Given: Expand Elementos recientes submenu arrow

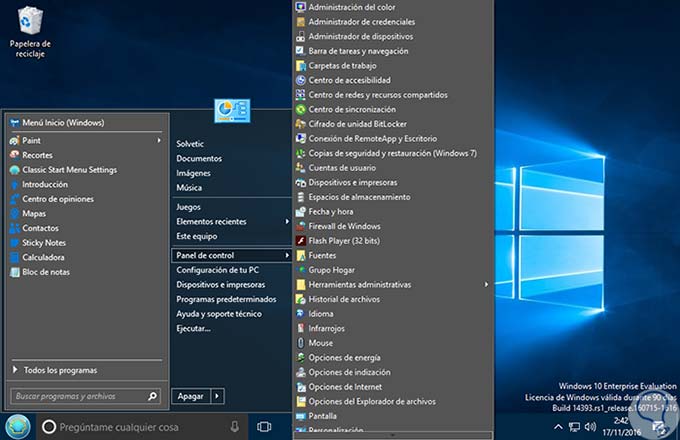Looking at the screenshot, I should 287,222.
